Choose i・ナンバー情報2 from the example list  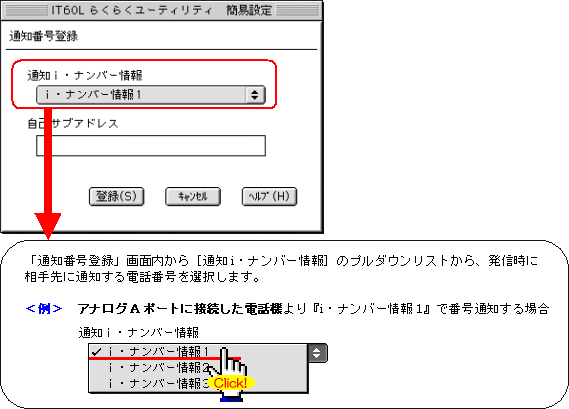159,368
